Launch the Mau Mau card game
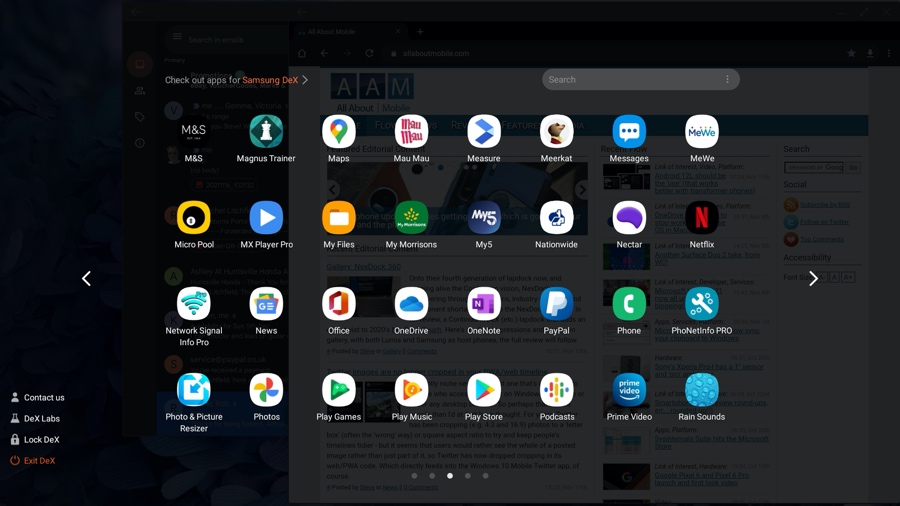 point(411,132)
